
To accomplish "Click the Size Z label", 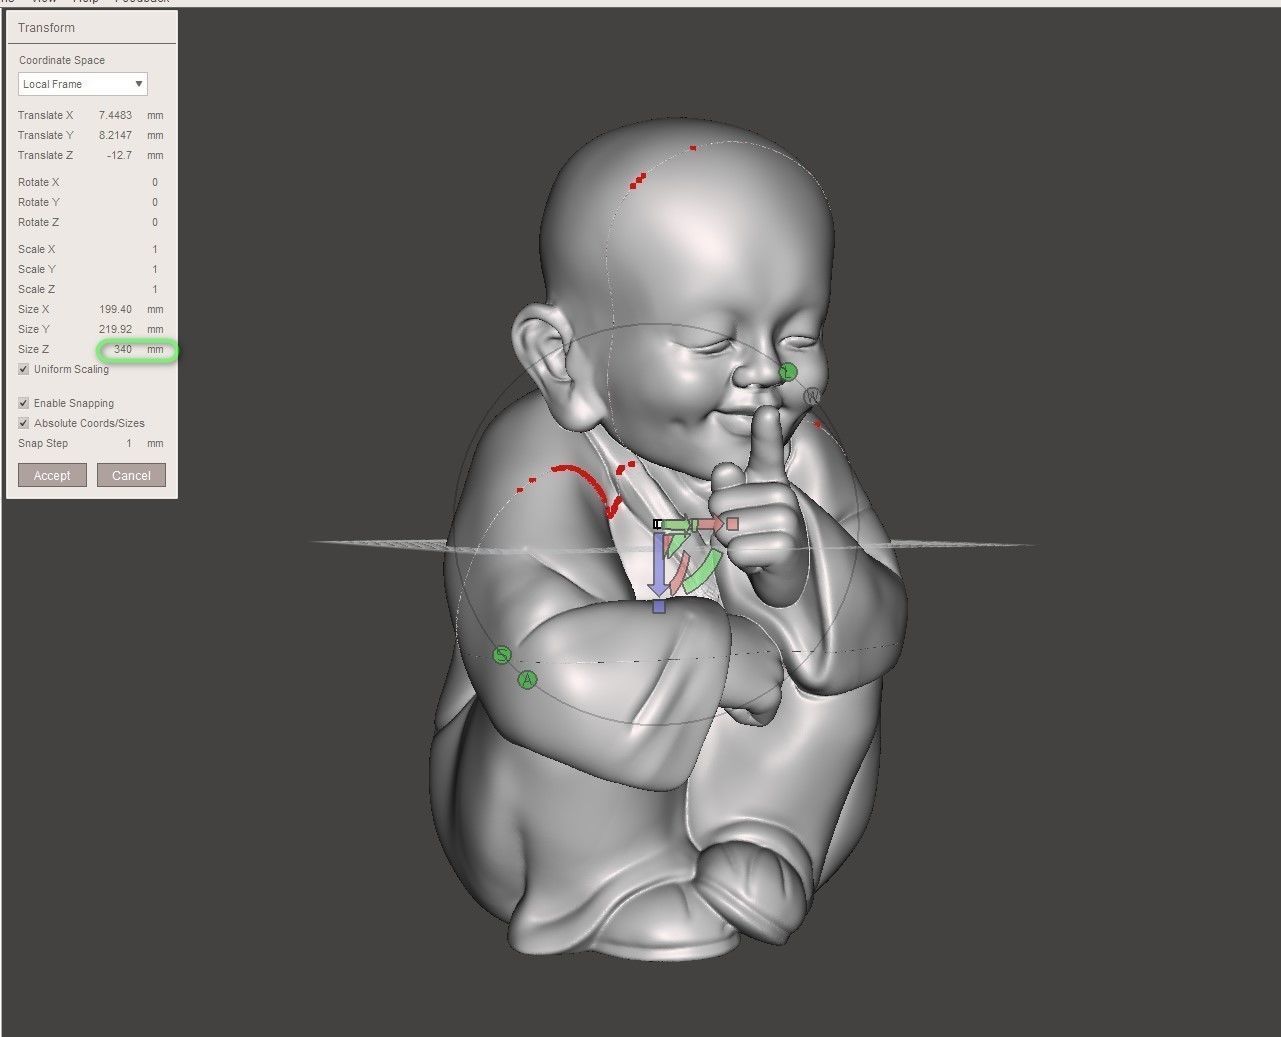I will pyautogui.click(x=33, y=349).
